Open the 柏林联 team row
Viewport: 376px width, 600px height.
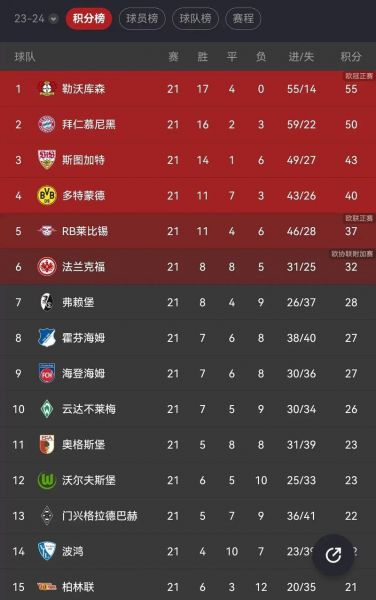click(x=188, y=585)
